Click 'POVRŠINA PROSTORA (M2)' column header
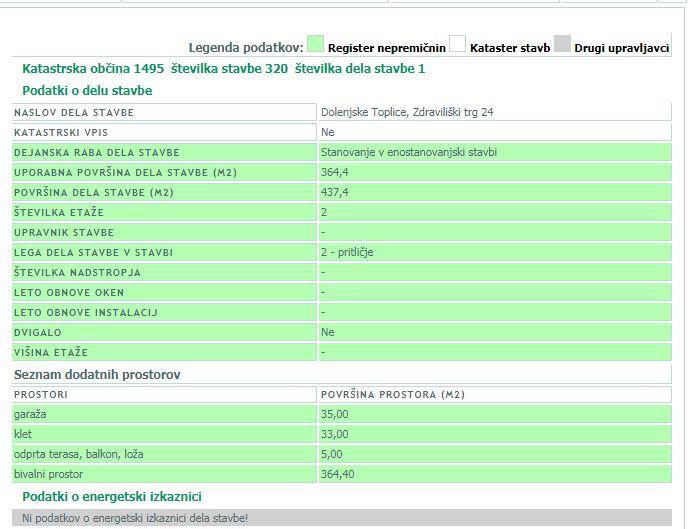Screen dimensions: 688x529 pos(393,394)
